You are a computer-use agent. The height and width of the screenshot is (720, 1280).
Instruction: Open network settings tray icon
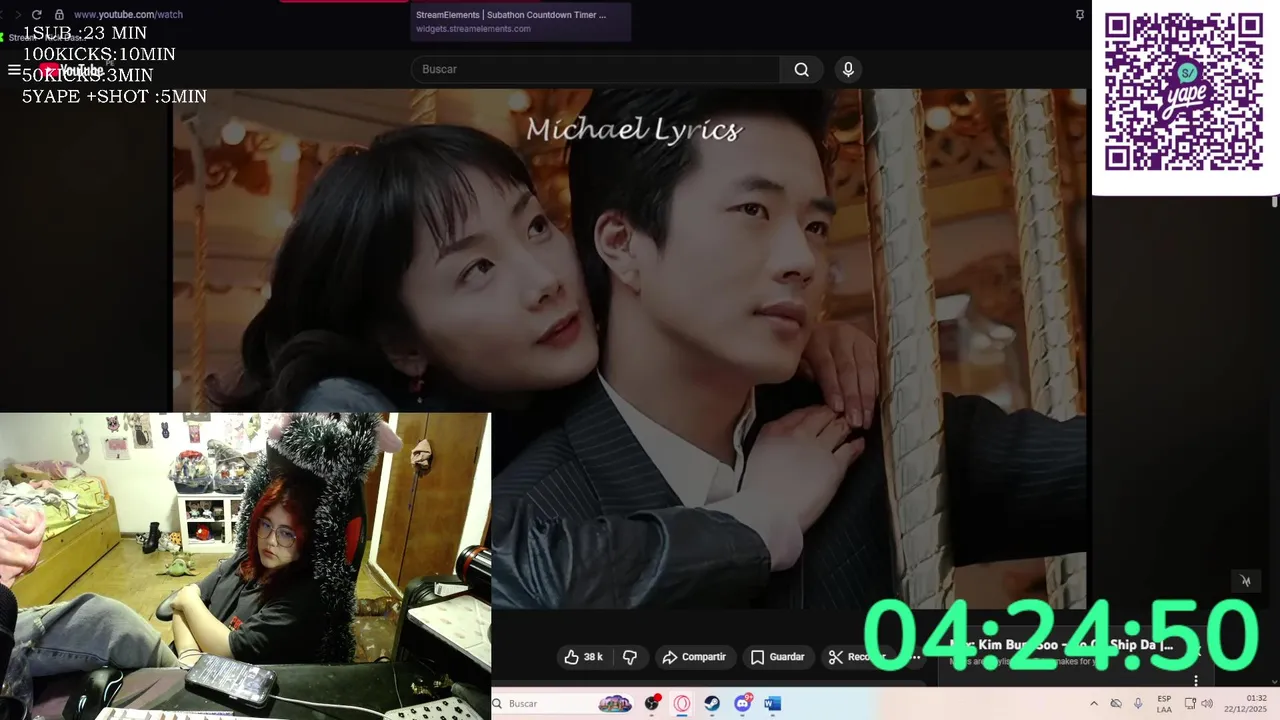click(x=1190, y=704)
